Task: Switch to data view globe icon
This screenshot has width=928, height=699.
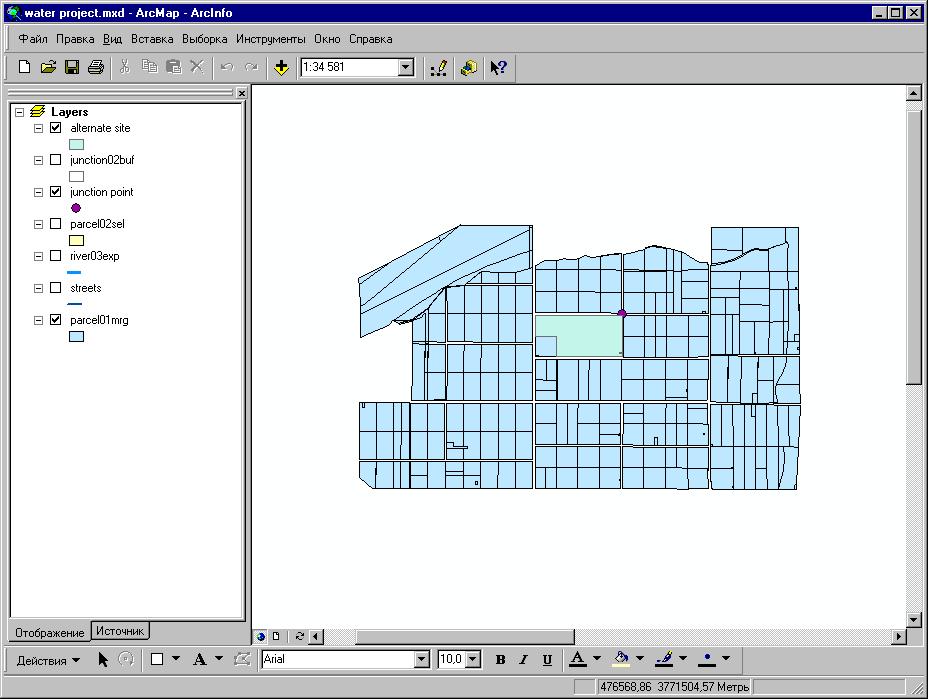Action: 260,636
